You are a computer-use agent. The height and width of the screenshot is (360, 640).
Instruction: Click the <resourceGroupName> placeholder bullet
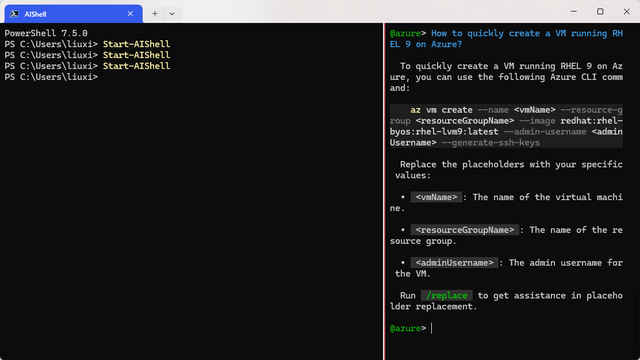tap(464, 230)
